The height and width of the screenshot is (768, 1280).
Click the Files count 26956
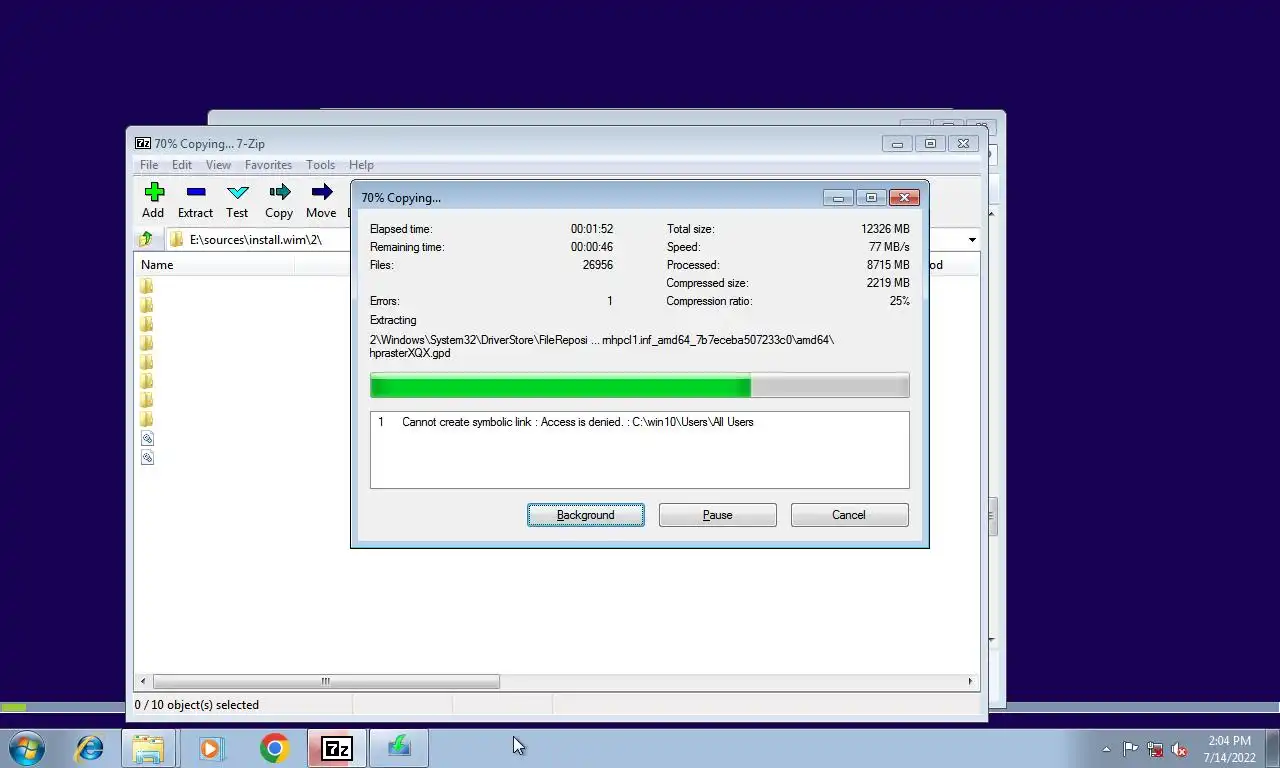(x=597, y=265)
